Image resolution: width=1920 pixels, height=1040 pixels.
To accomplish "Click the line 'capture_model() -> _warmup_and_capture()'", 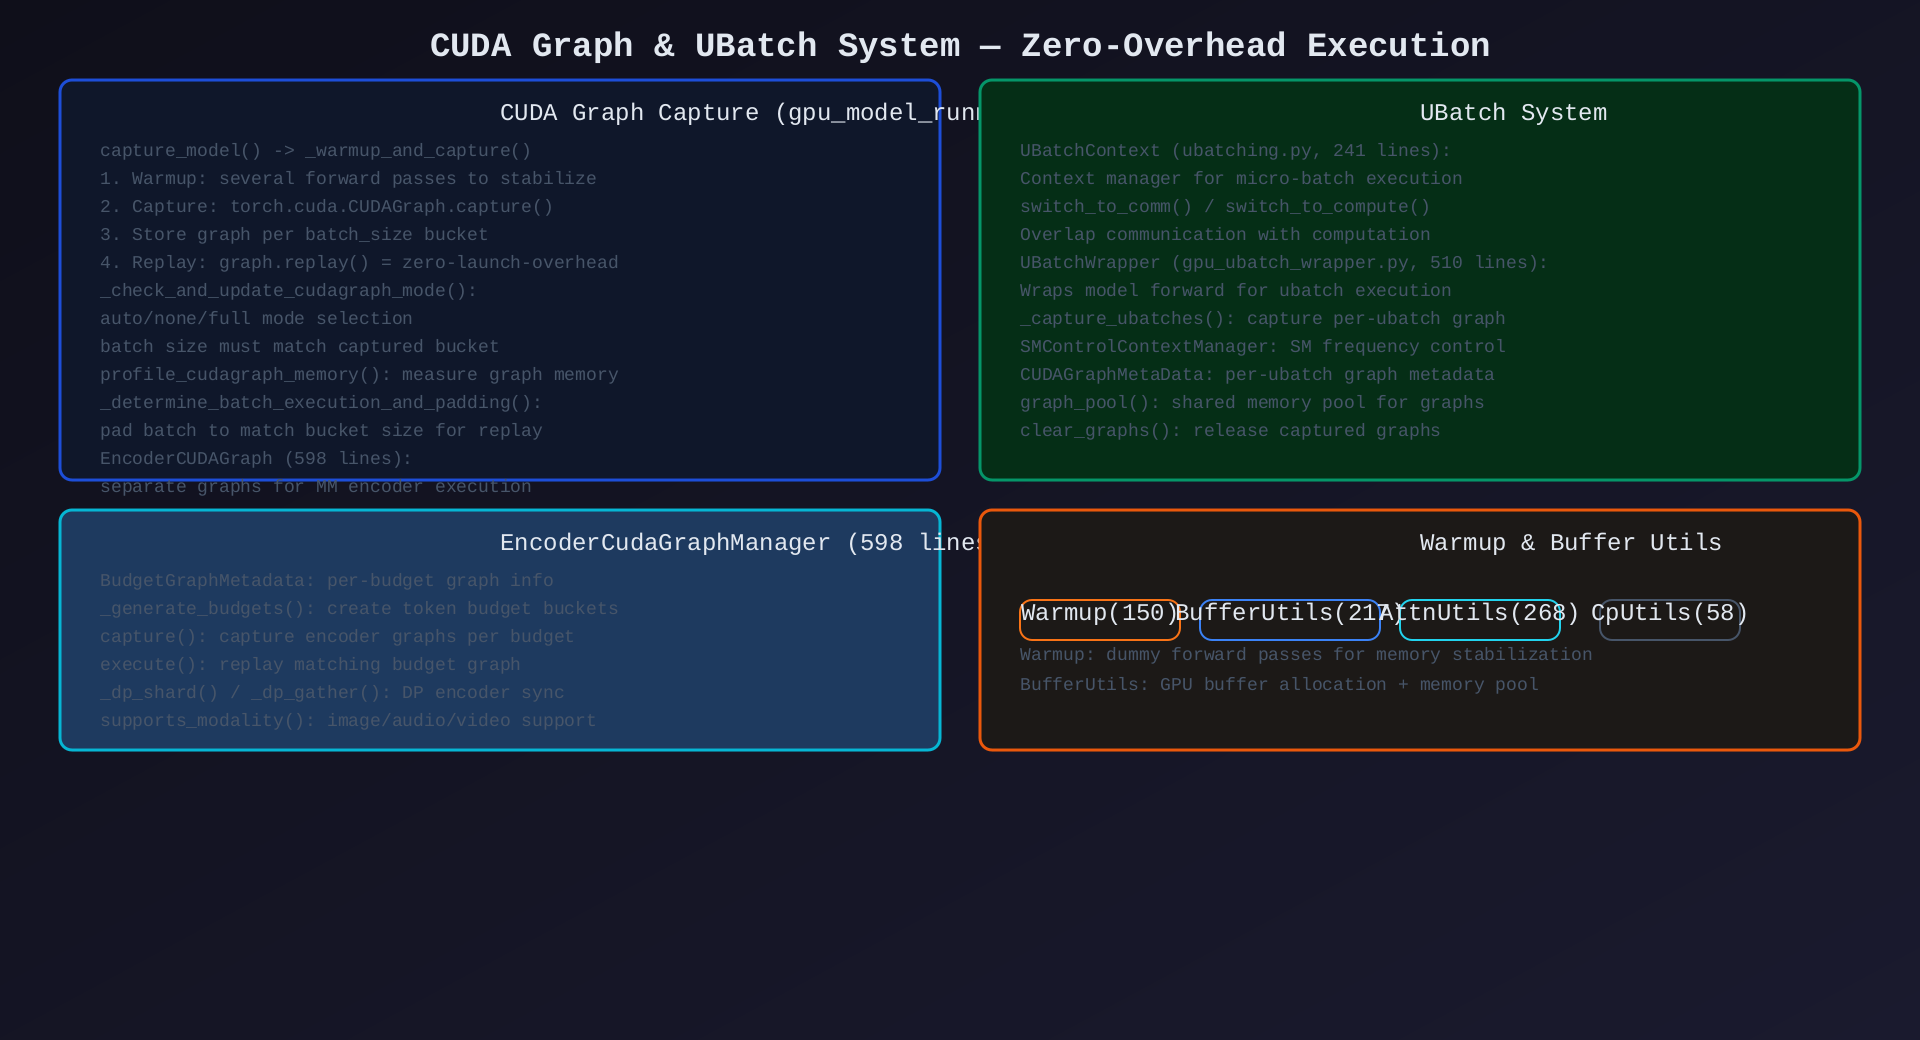I will (x=316, y=151).
